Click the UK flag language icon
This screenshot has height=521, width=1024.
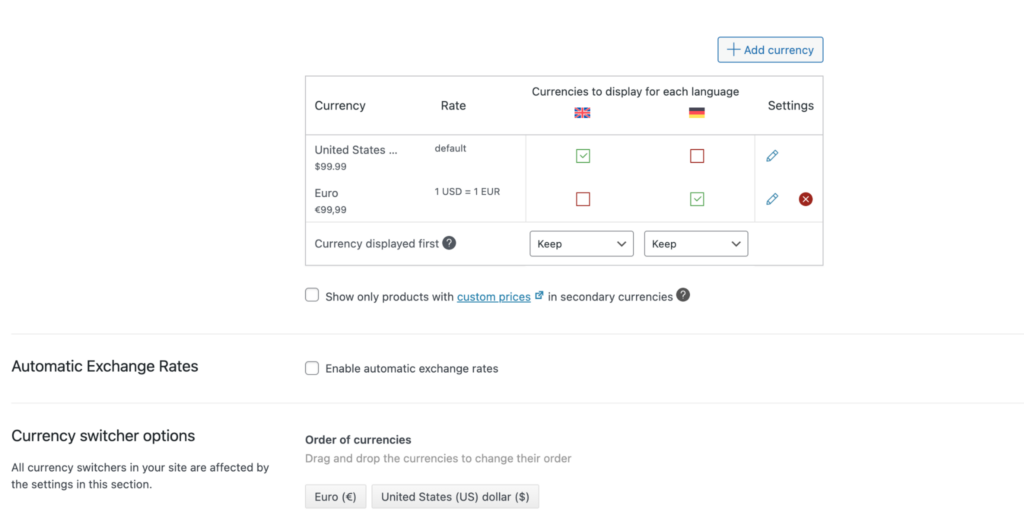tap(582, 113)
